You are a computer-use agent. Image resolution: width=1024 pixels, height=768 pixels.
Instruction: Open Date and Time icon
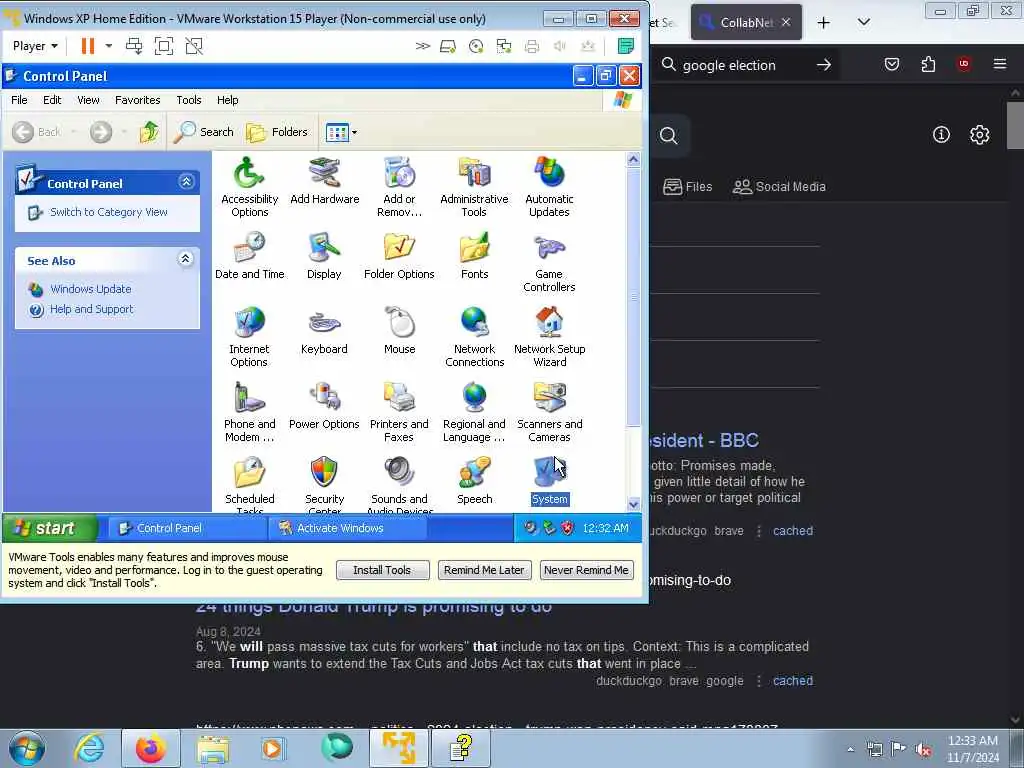[x=249, y=256]
